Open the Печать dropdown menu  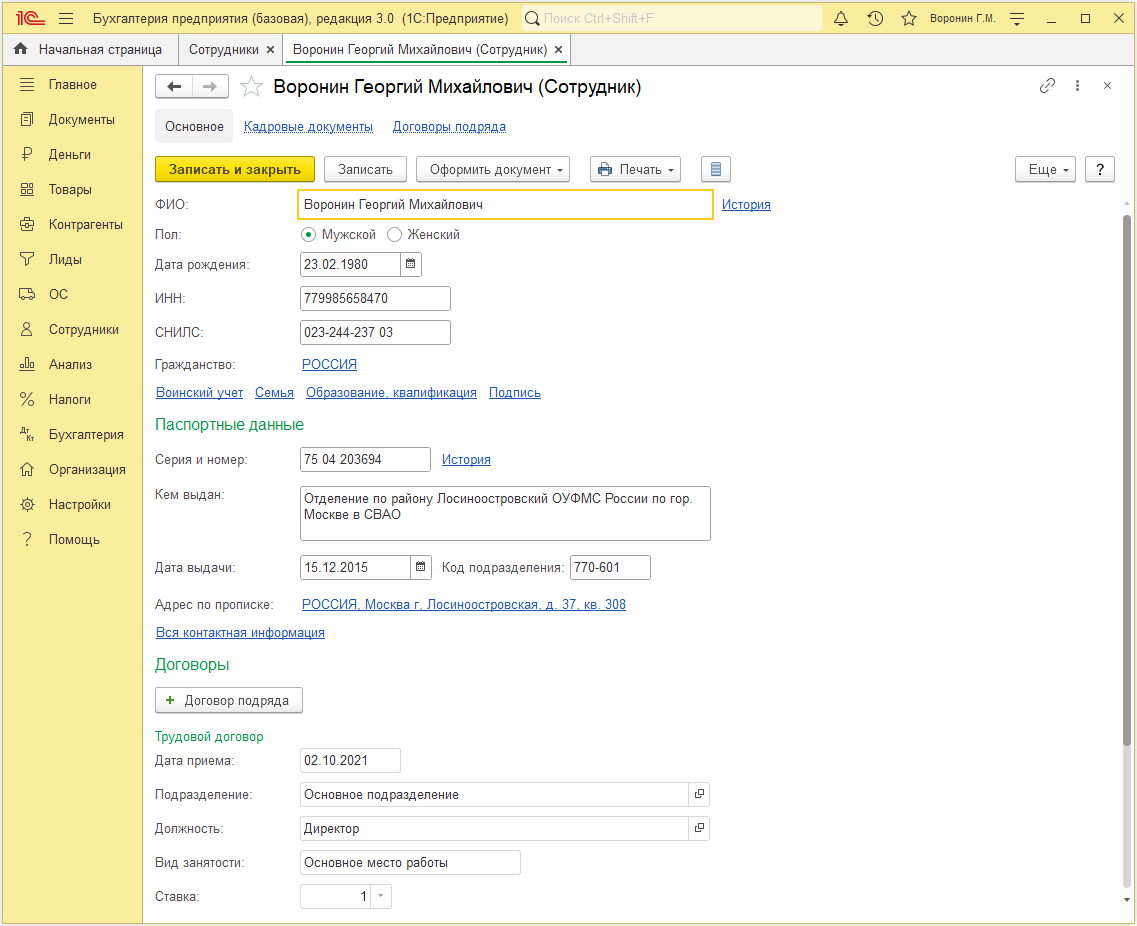(635, 169)
